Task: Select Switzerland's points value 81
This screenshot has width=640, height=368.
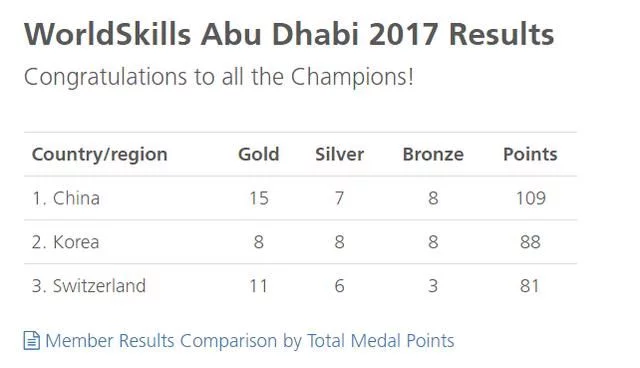Action: tap(530, 286)
